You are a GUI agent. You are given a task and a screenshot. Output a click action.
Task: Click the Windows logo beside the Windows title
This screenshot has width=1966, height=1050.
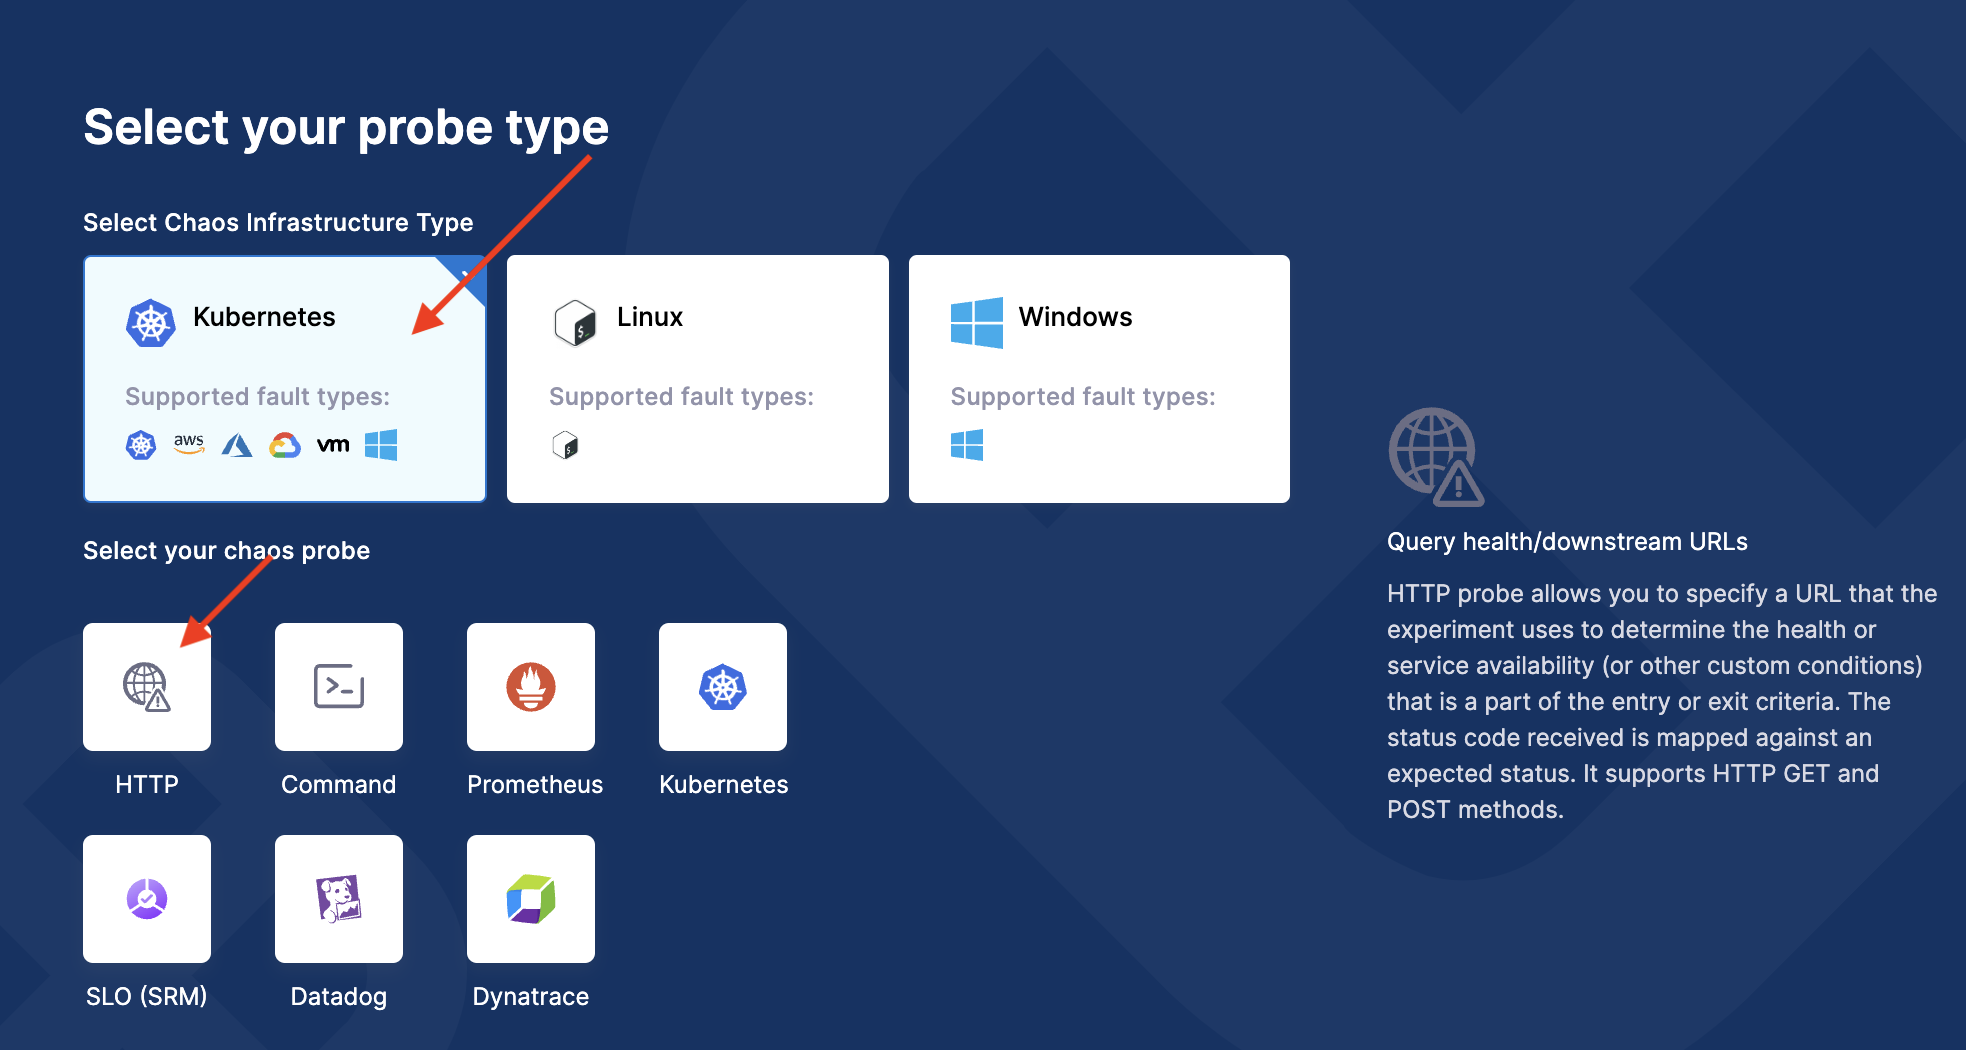pos(977,323)
